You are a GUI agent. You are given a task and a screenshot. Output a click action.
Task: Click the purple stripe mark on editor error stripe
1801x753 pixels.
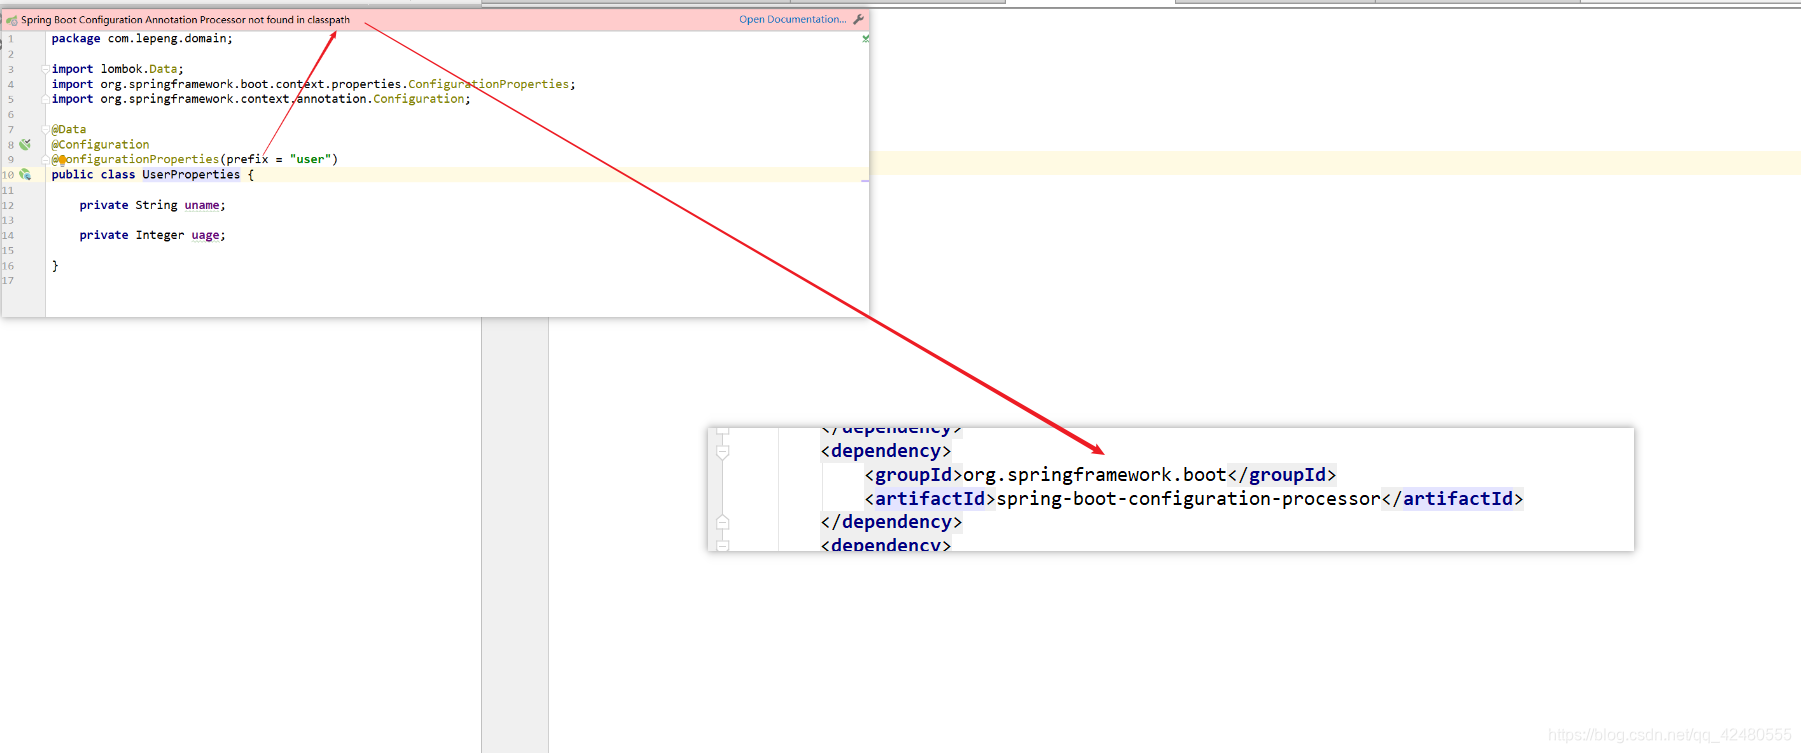pyautogui.click(x=864, y=181)
